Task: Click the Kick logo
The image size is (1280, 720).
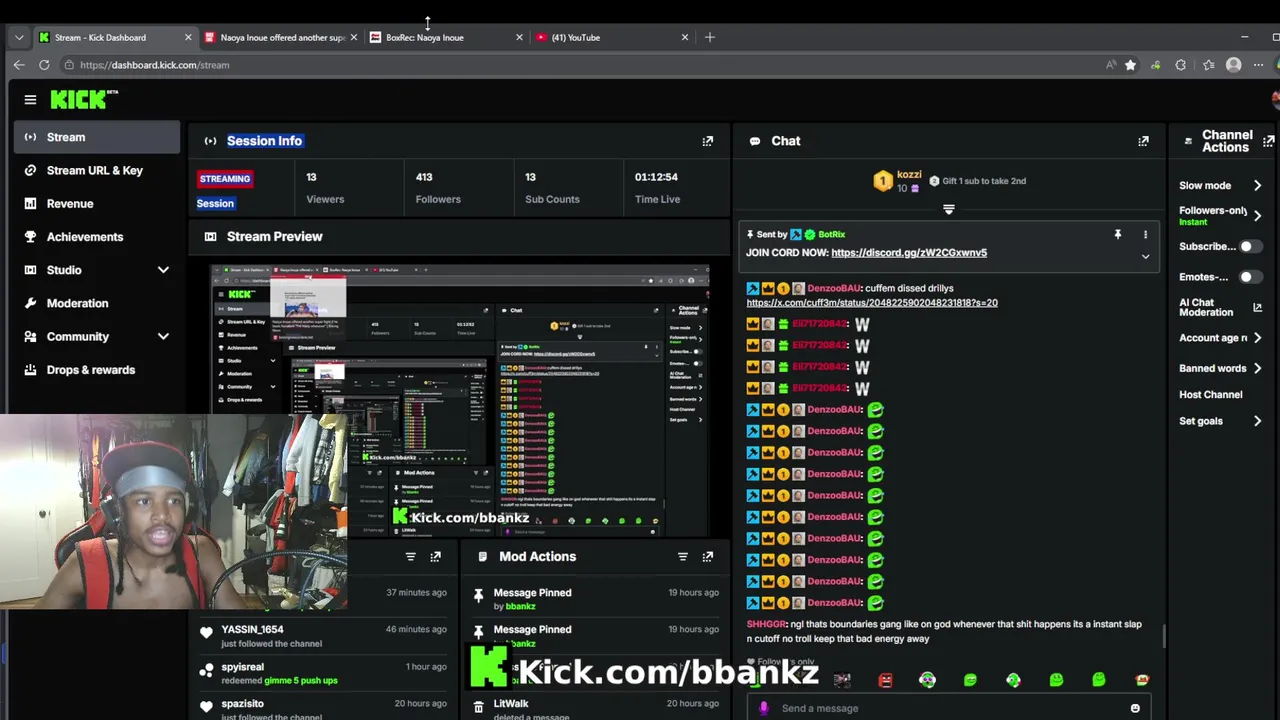Action: pos(84,99)
